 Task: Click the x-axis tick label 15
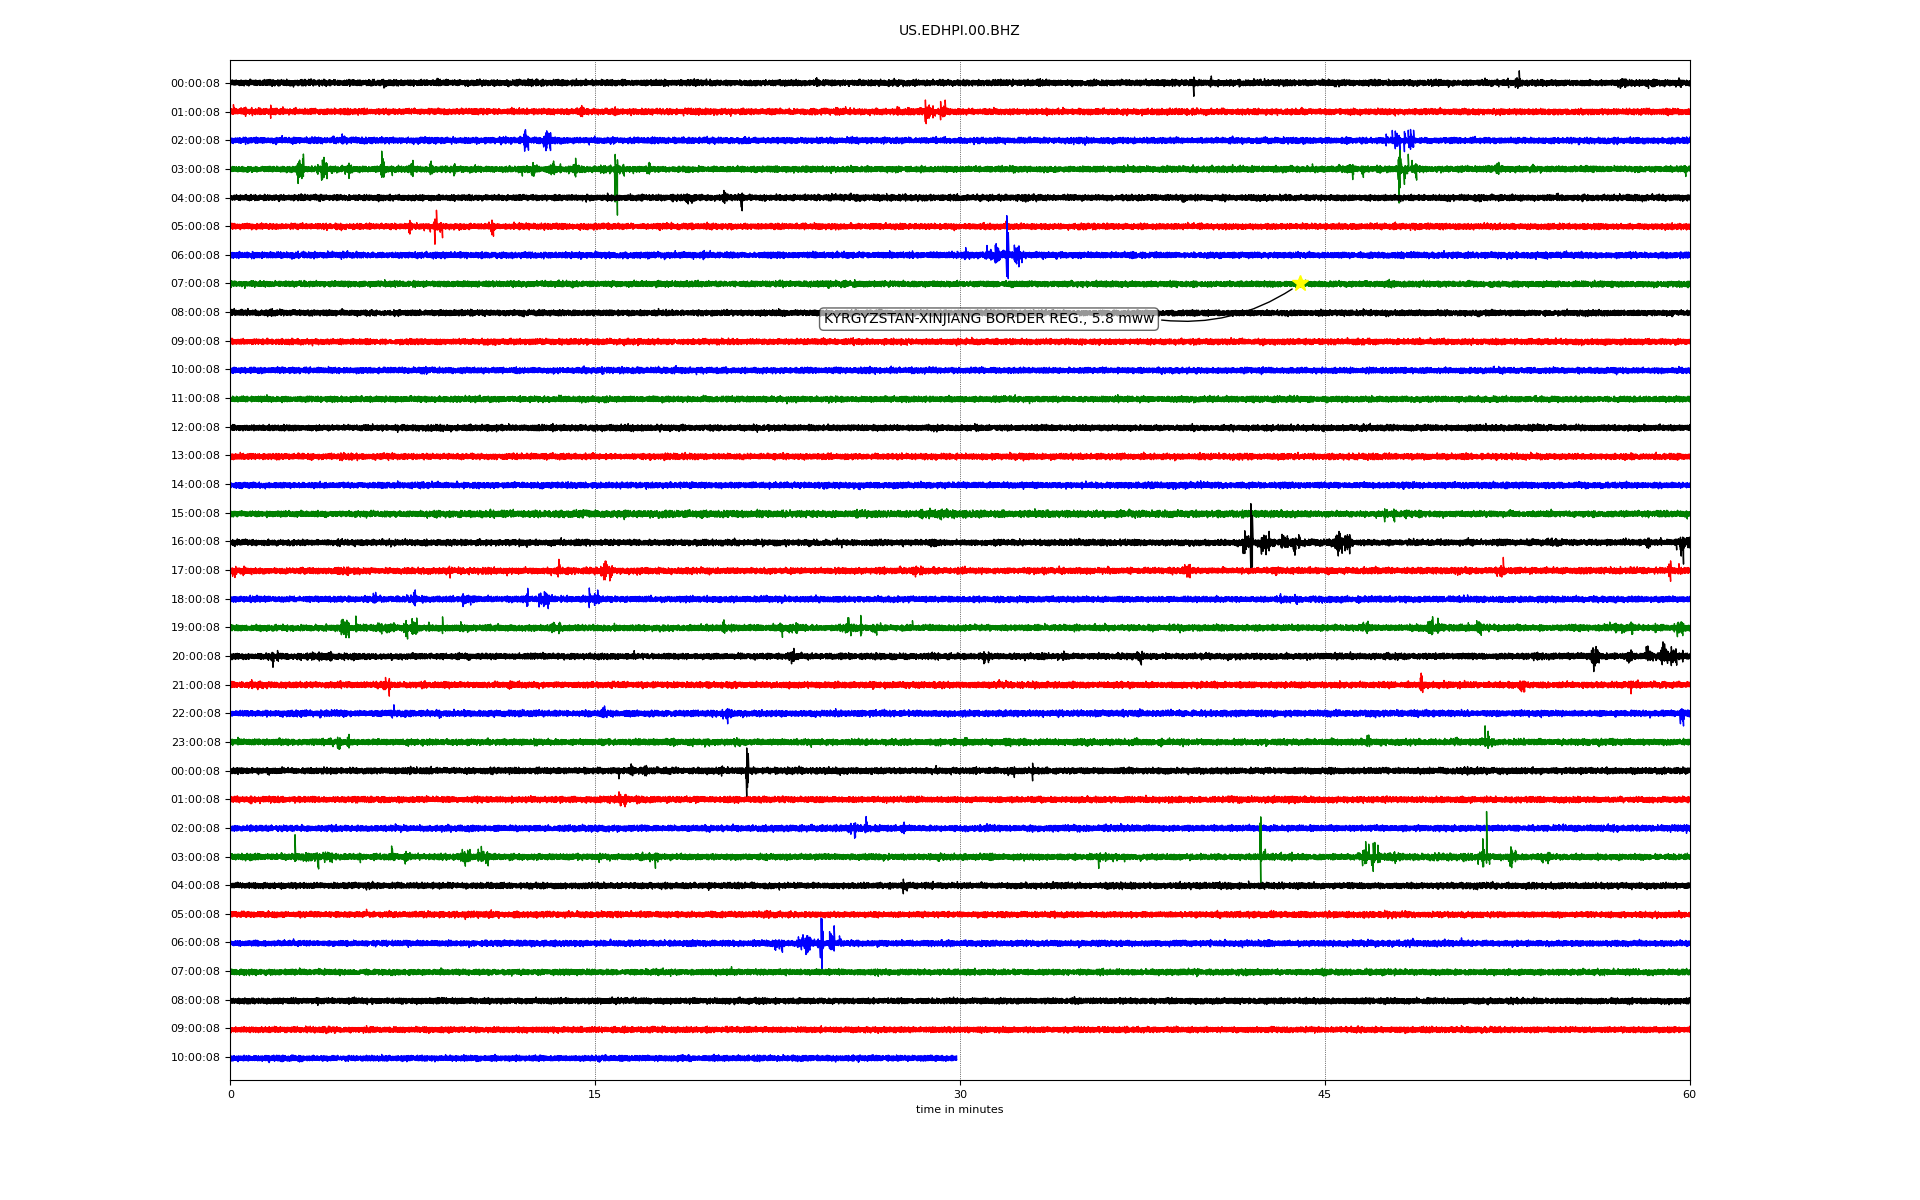[x=595, y=1094]
